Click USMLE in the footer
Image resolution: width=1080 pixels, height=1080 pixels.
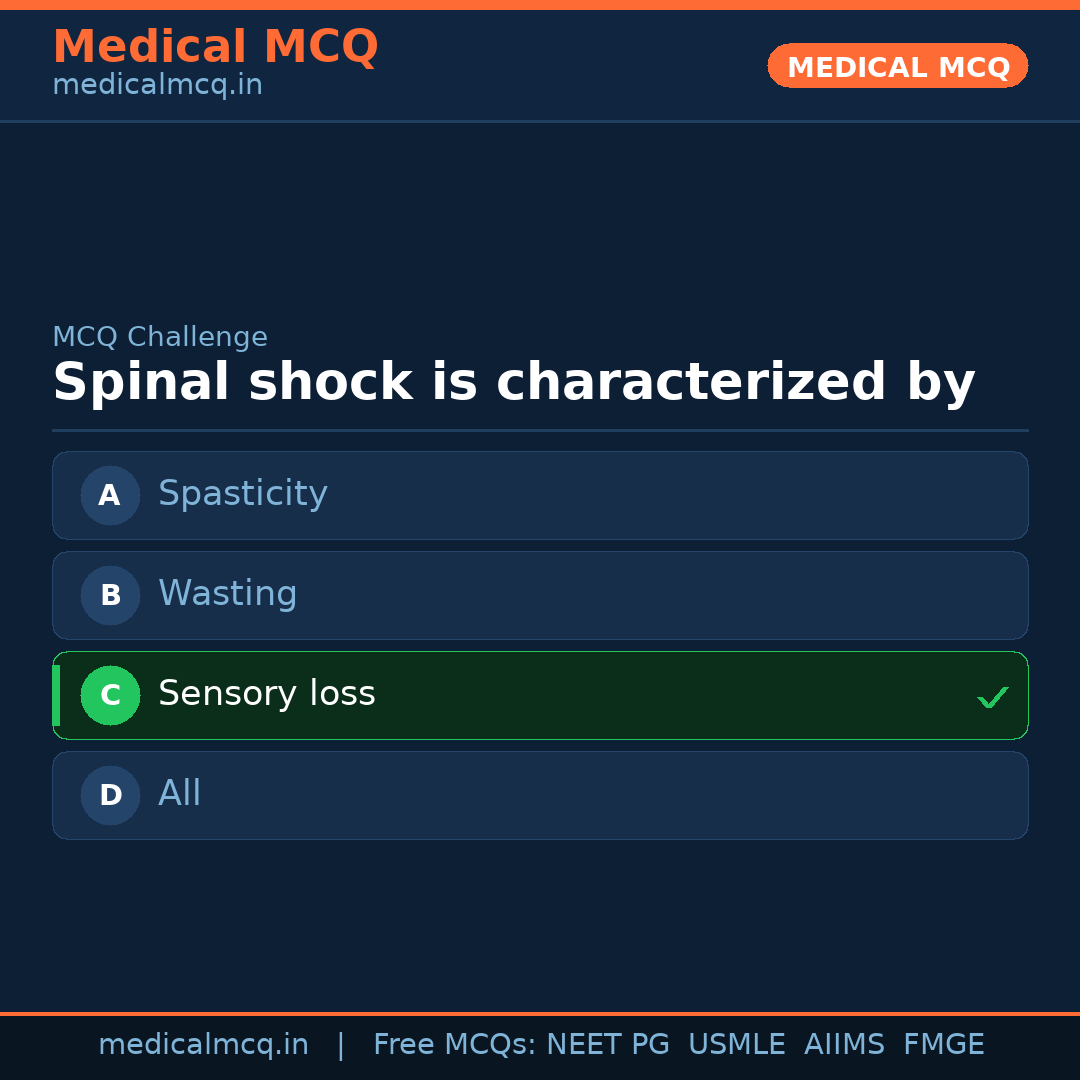point(736,1045)
